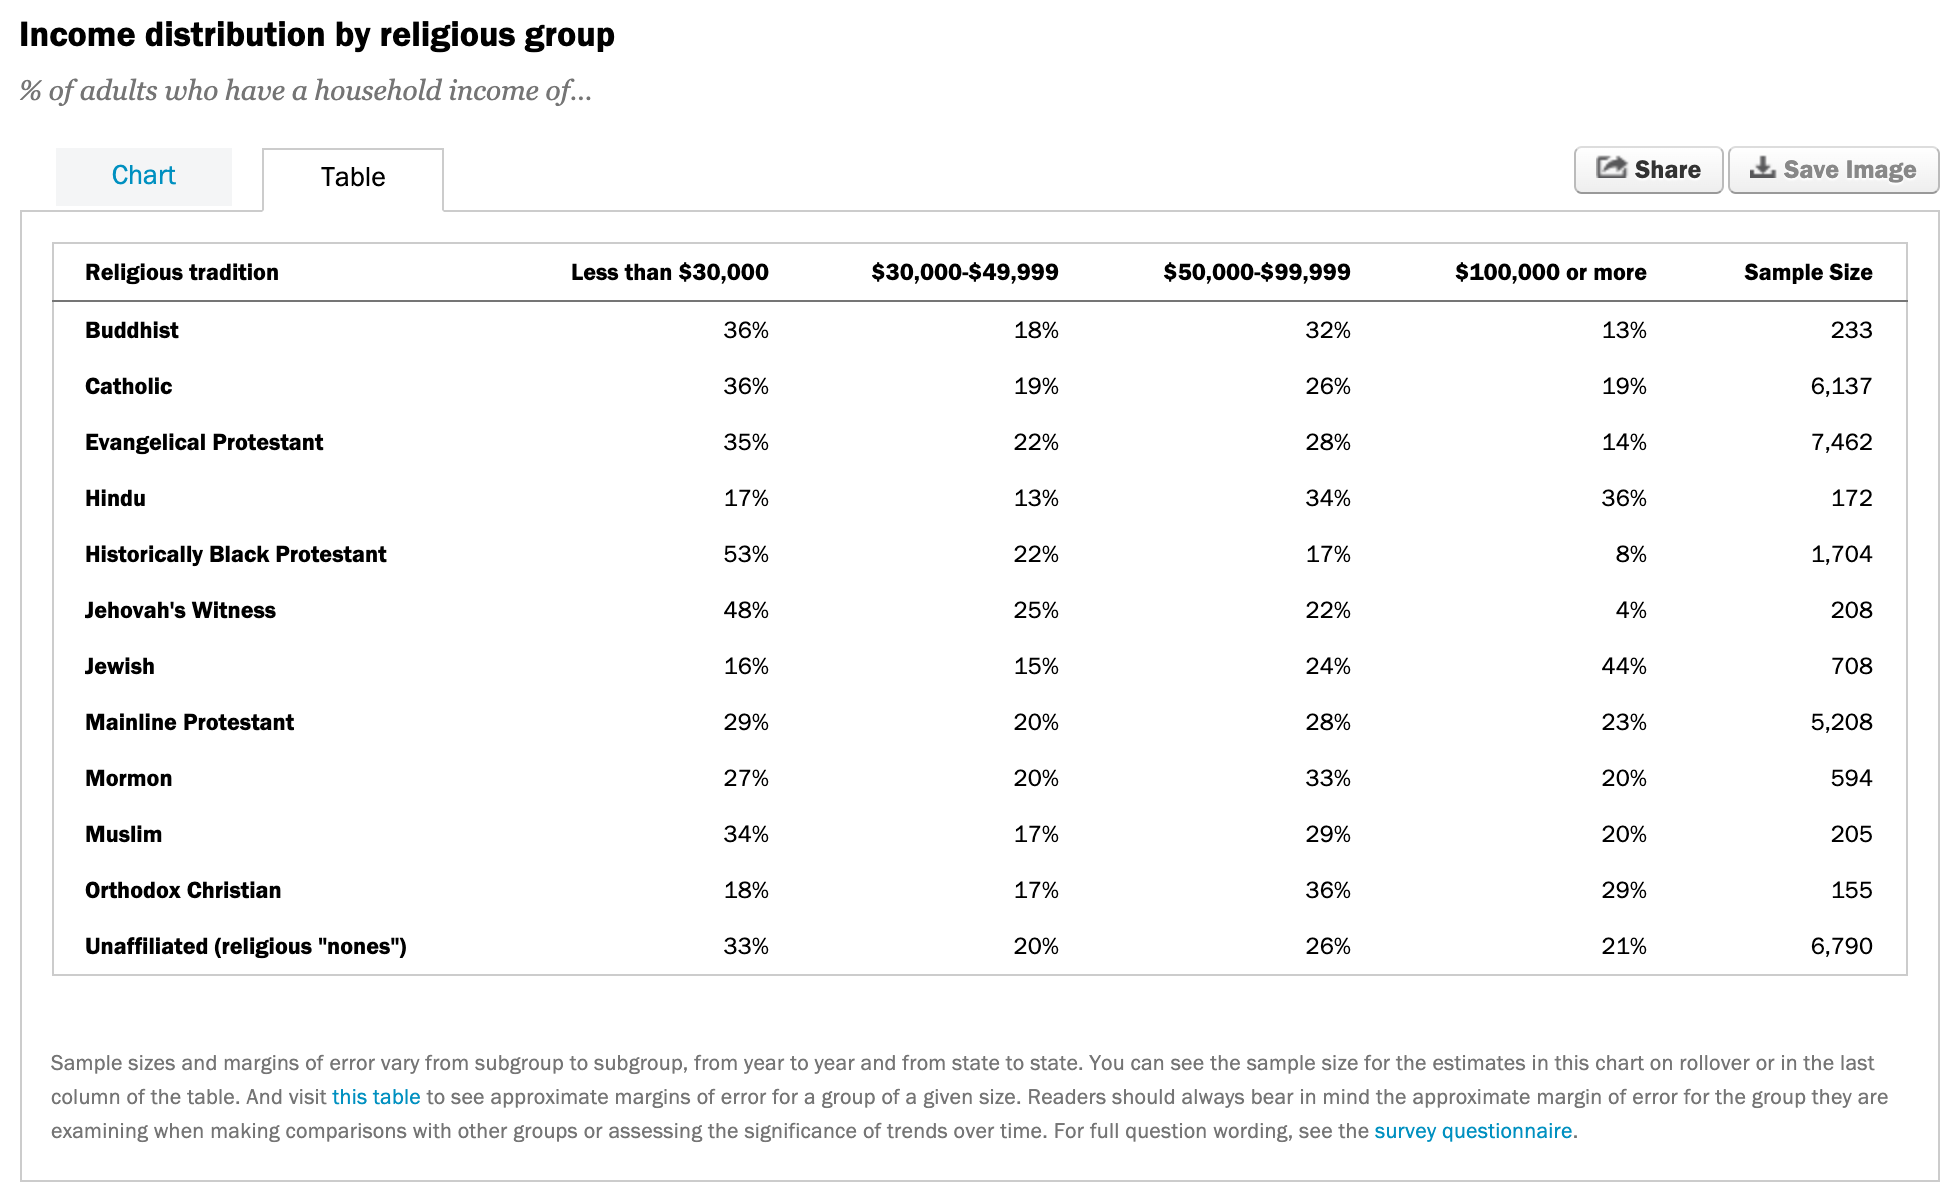Screen dimensions: 1960x1200
Task: Open the 'this table' link
Action: coord(376,1097)
